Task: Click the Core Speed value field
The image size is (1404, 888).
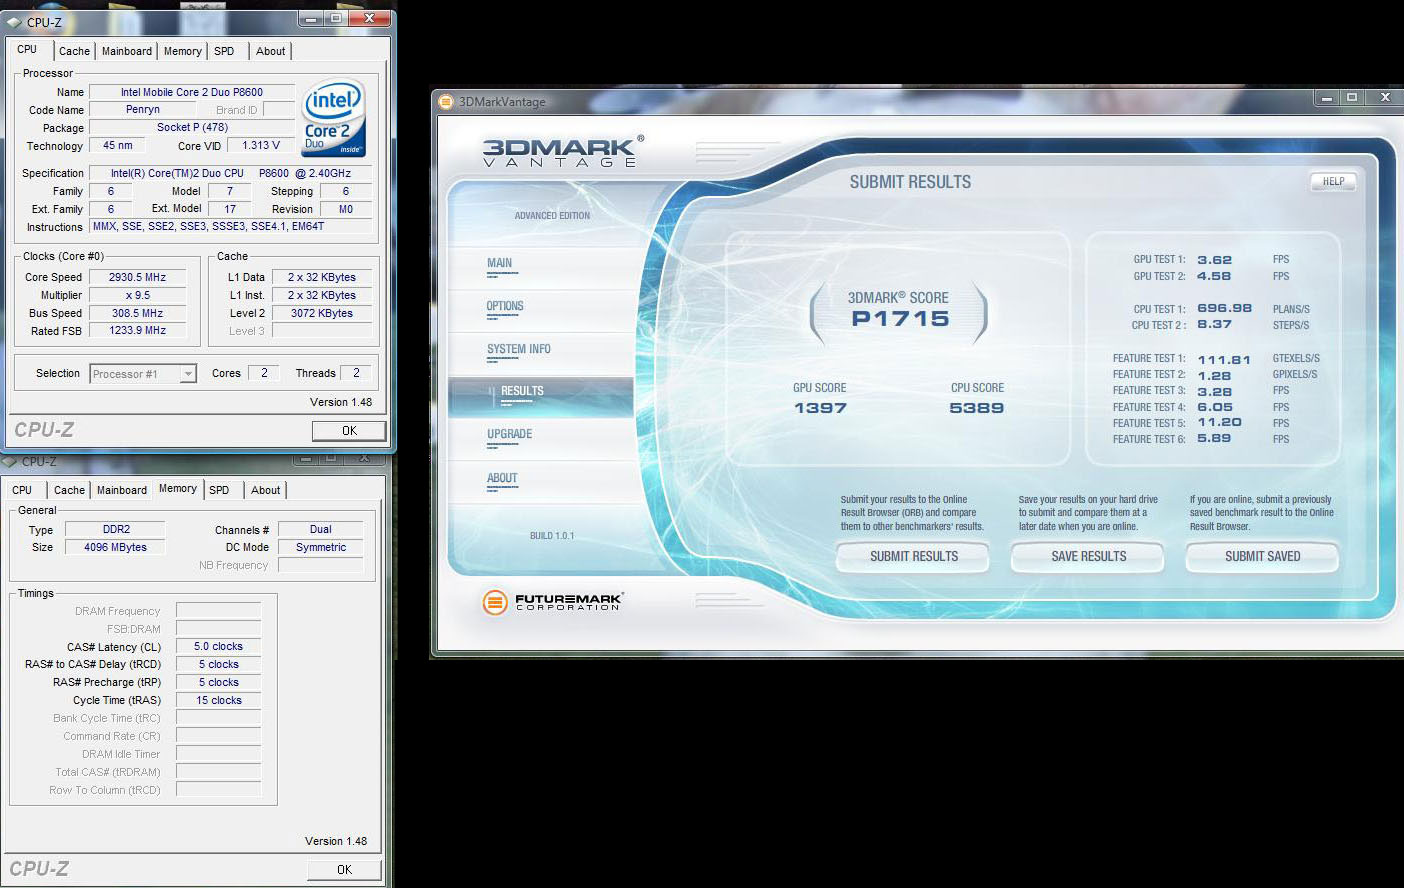Action: coord(137,277)
